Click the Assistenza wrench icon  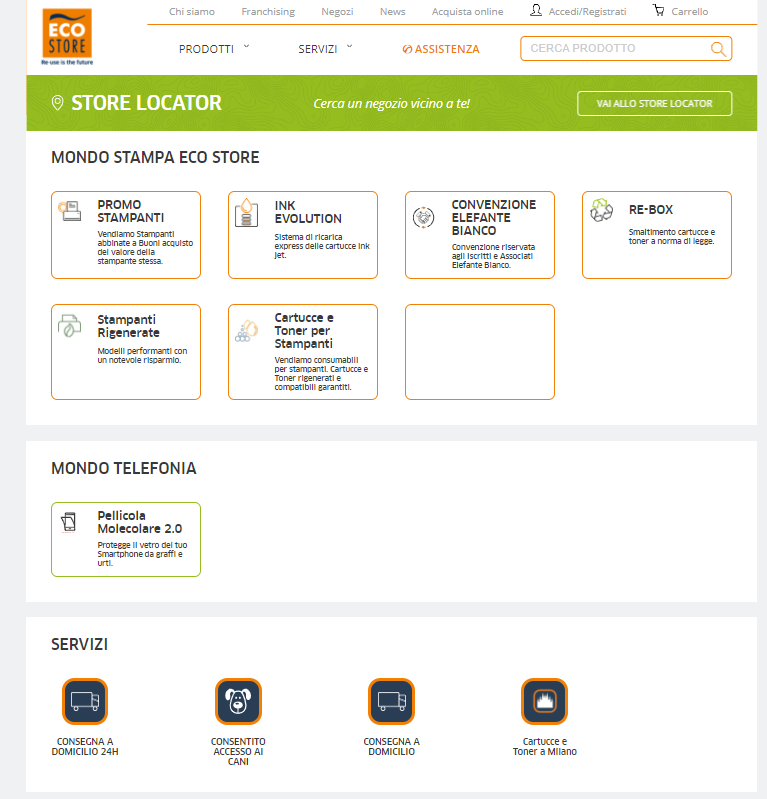[x=407, y=49]
